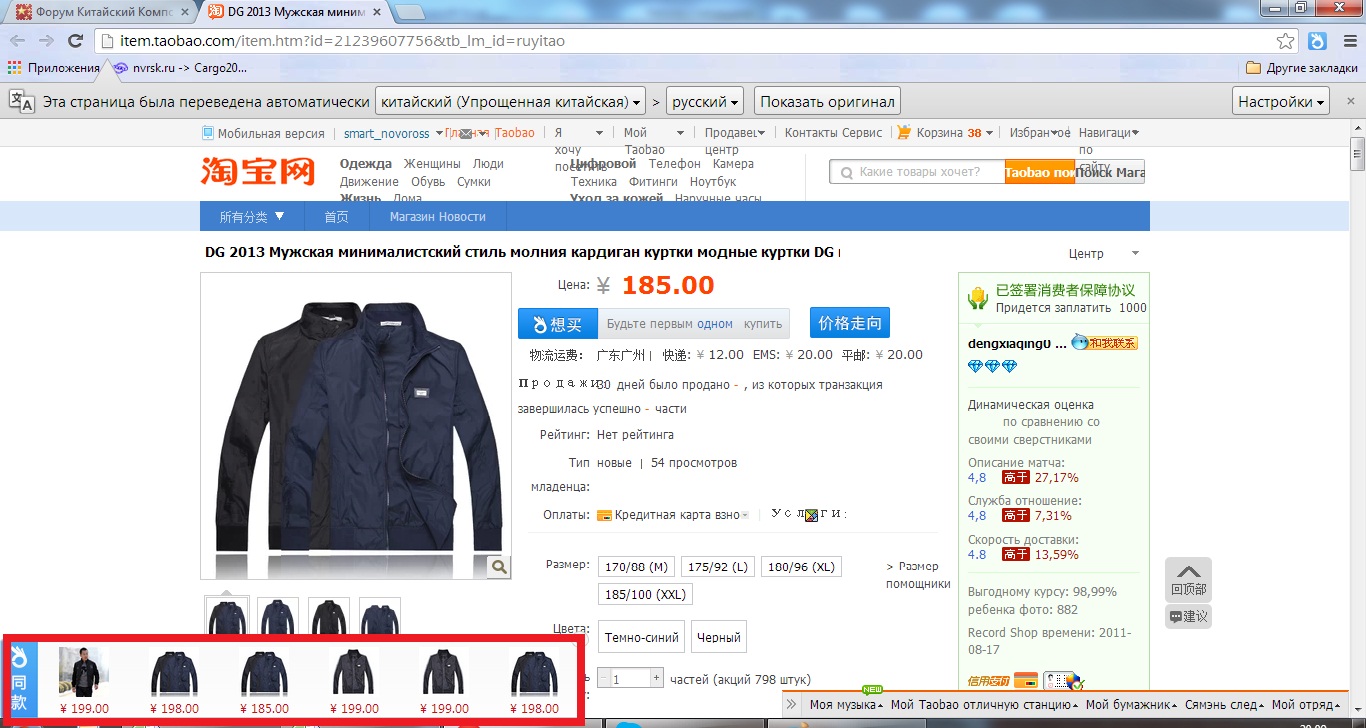1366x728 pixels.
Task: Open the 建议 feedback button
Action: [x=1188, y=616]
